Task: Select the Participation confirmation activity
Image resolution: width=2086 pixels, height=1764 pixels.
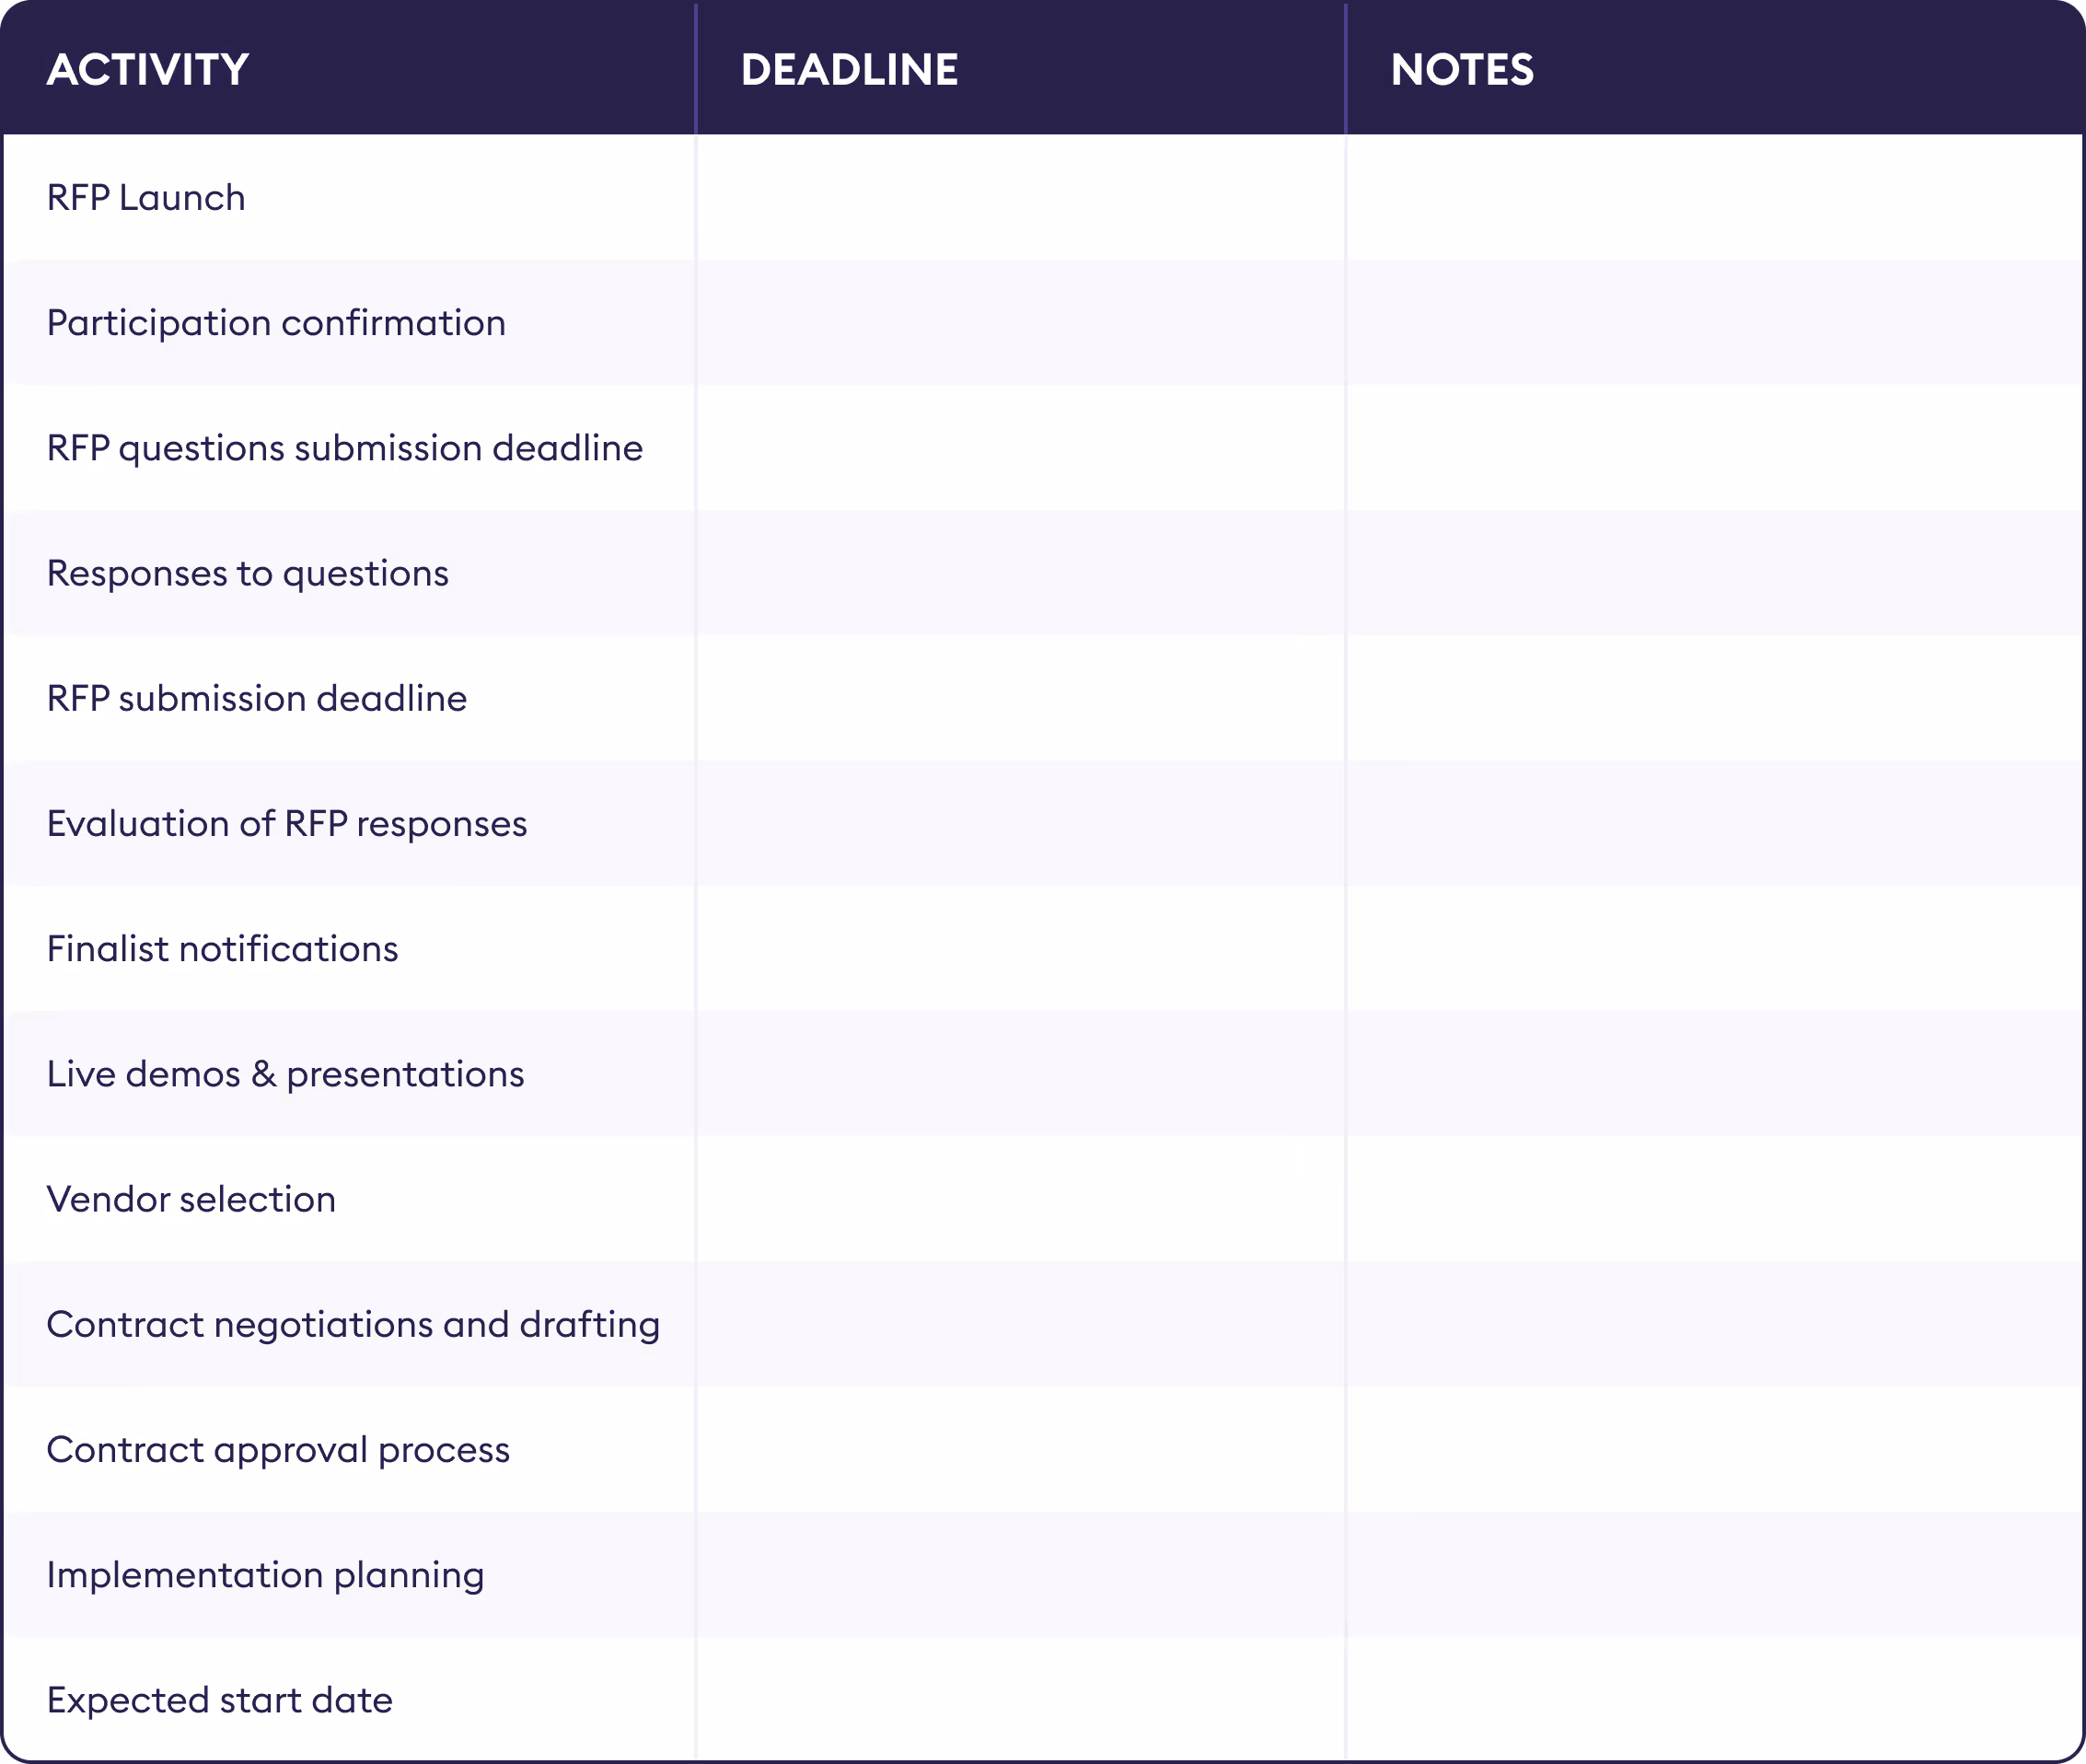Action: (x=276, y=323)
